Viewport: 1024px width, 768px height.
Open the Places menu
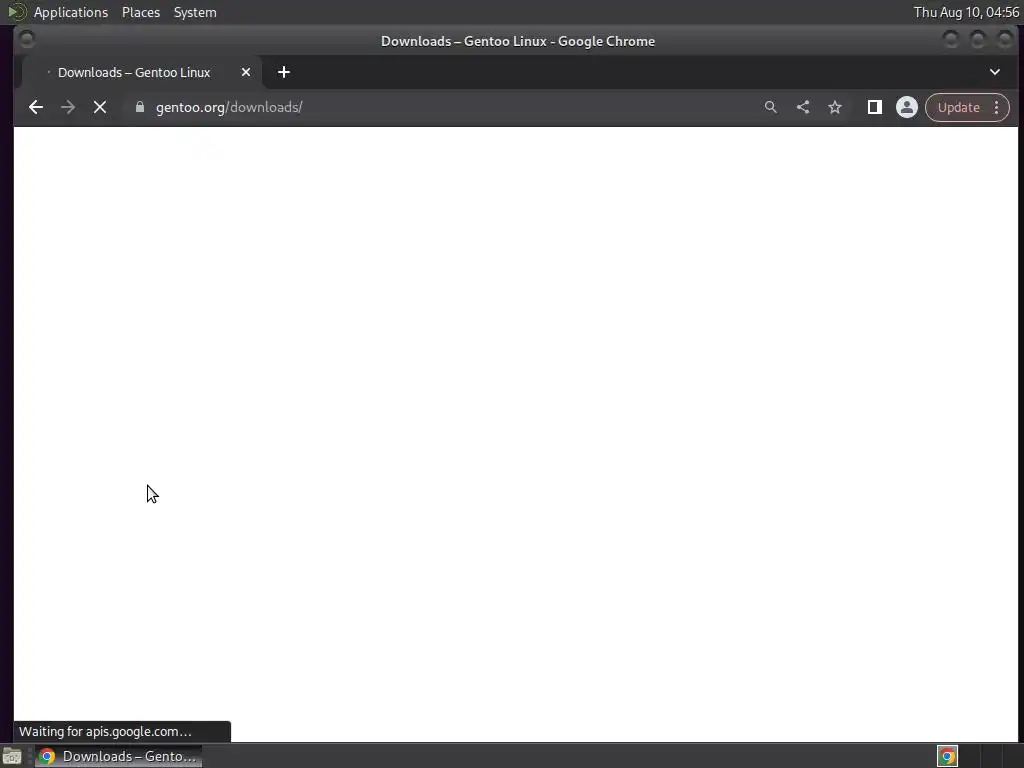pos(141,12)
